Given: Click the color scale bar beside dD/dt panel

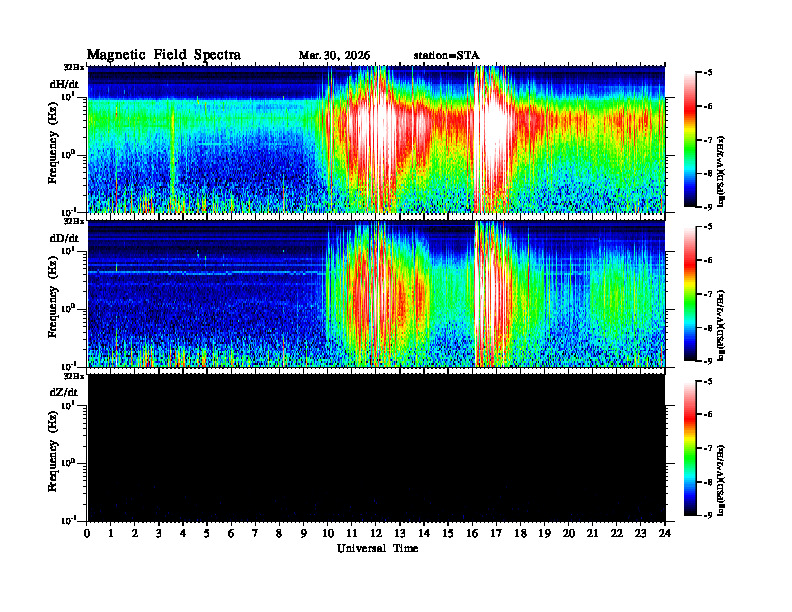Looking at the screenshot, I should (690, 294).
